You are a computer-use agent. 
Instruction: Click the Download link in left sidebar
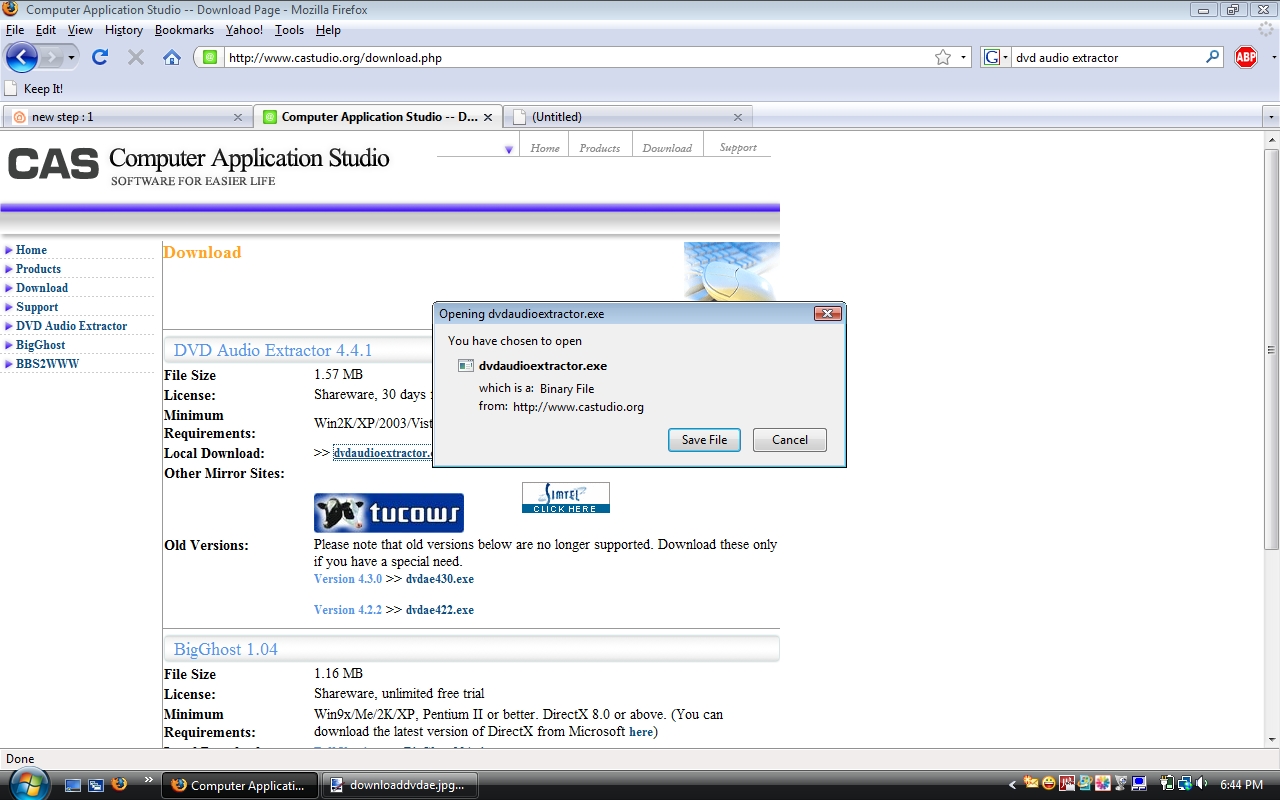[x=42, y=288]
